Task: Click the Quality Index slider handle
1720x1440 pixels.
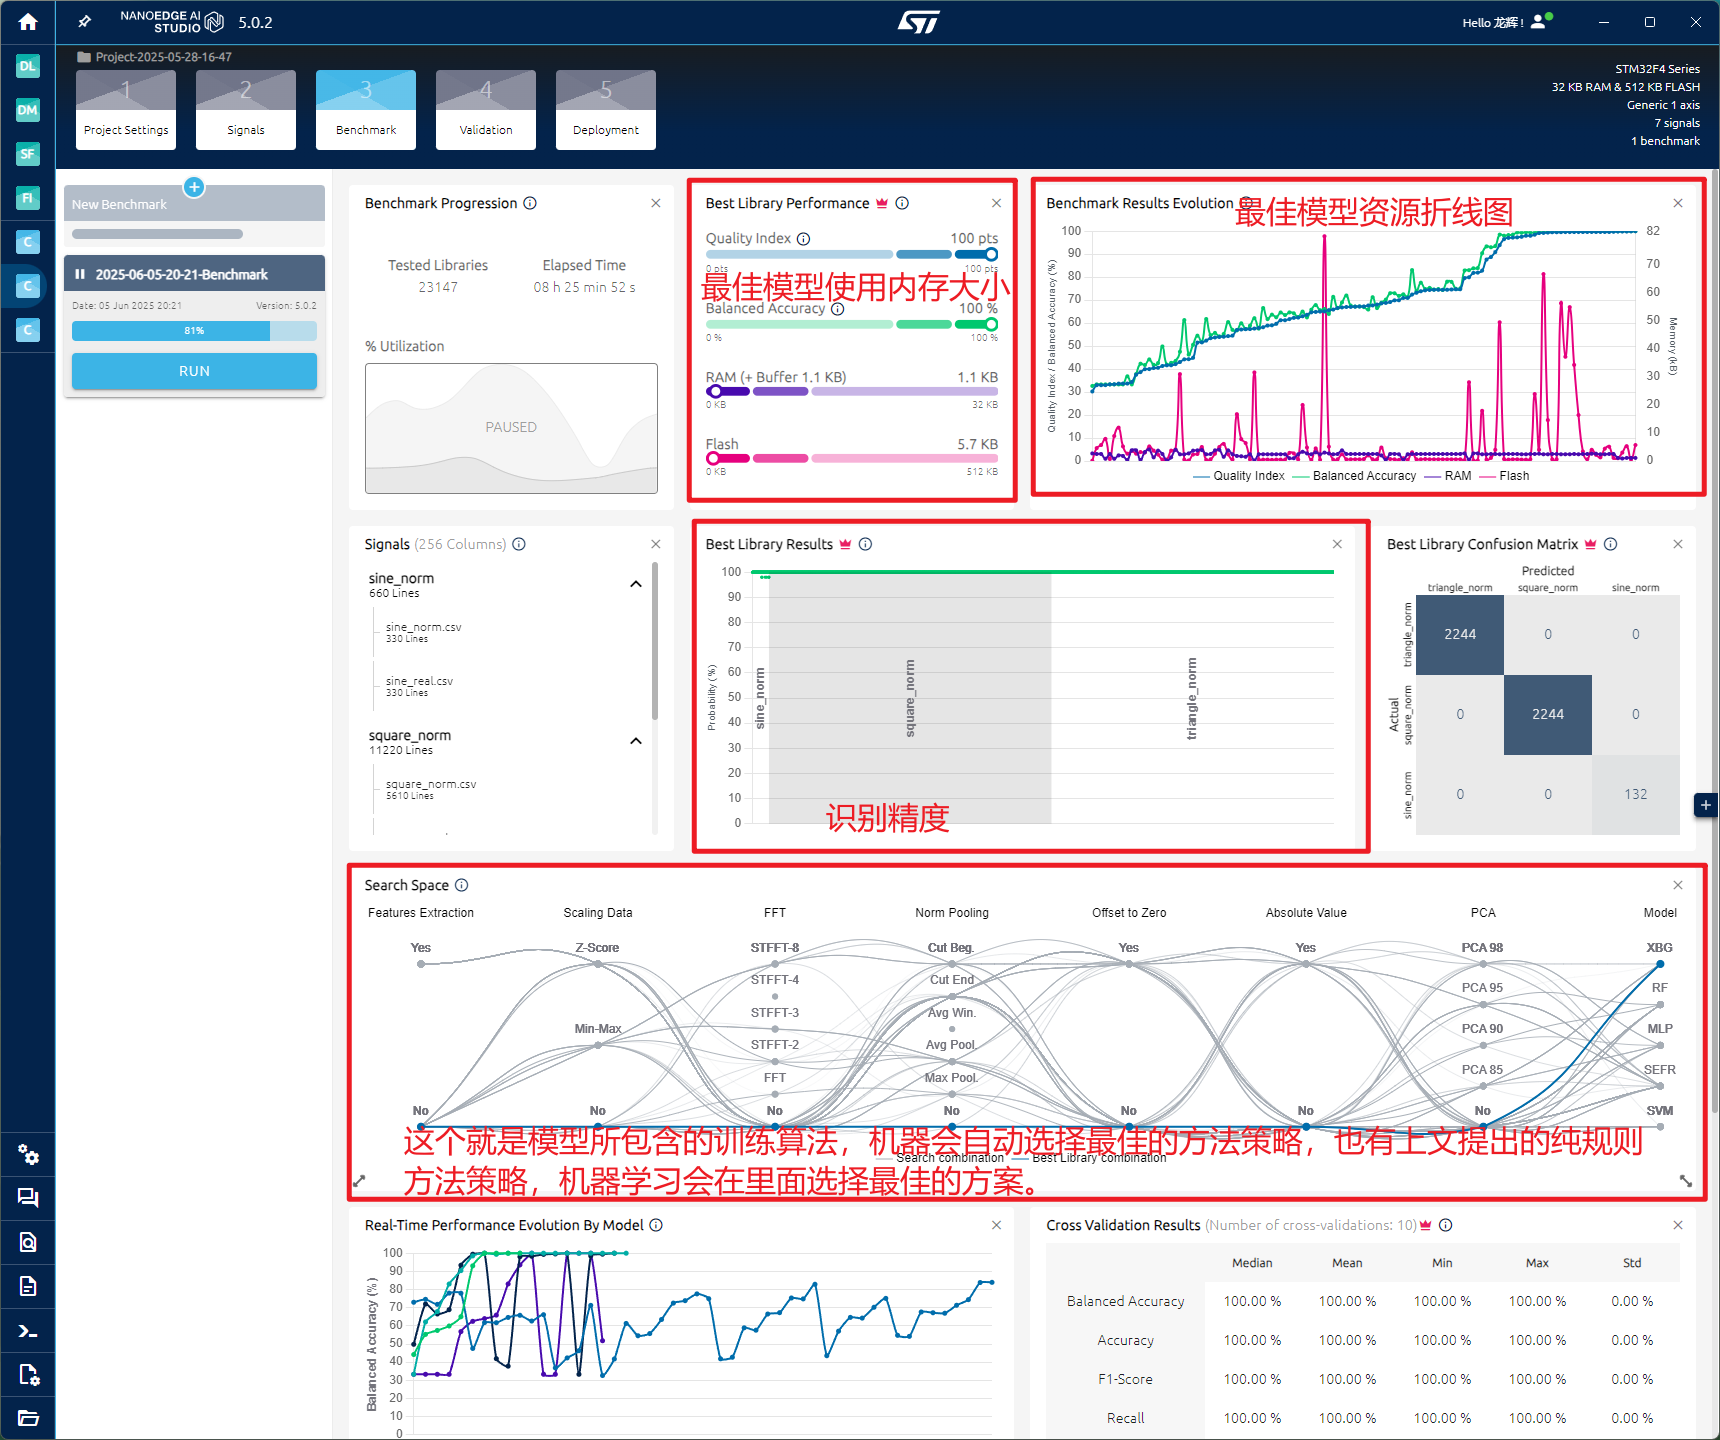Action: (x=991, y=254)
